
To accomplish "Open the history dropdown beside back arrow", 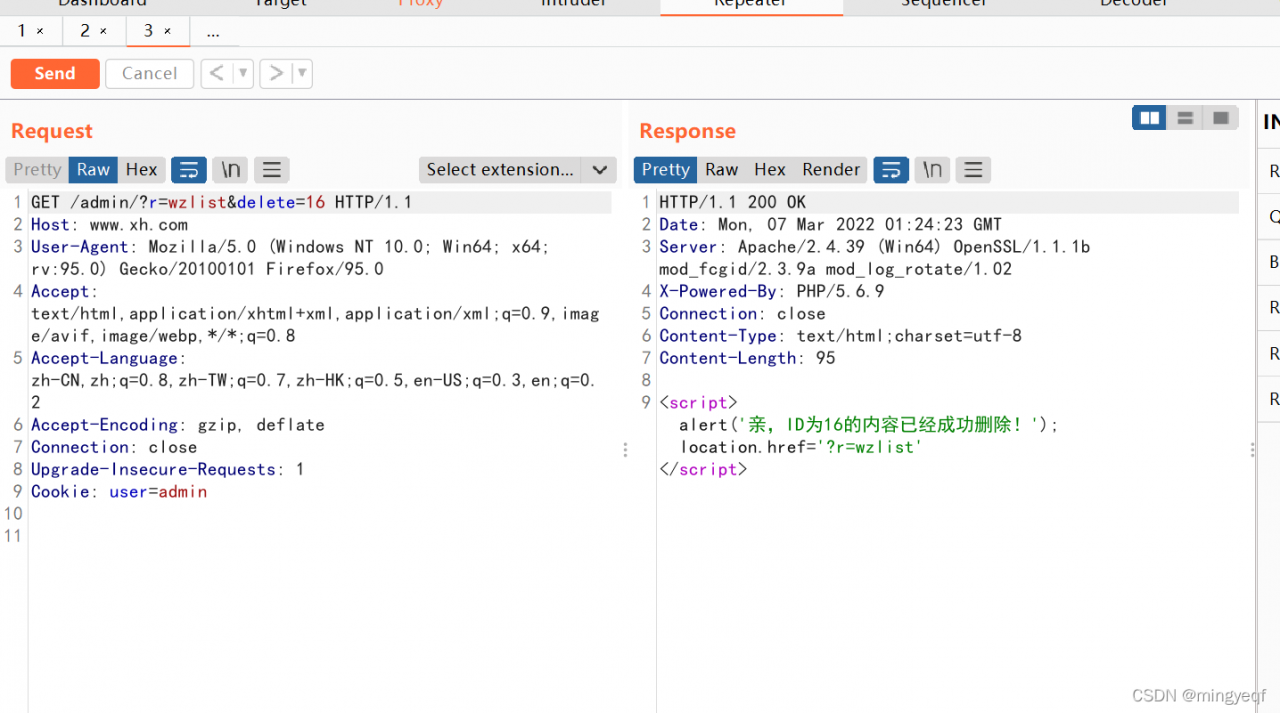I will (x=243, y=73).
